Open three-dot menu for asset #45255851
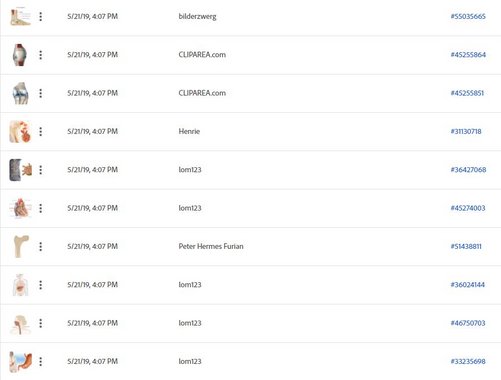The width and height of the screenshot is (501, 380). [41, 93]
